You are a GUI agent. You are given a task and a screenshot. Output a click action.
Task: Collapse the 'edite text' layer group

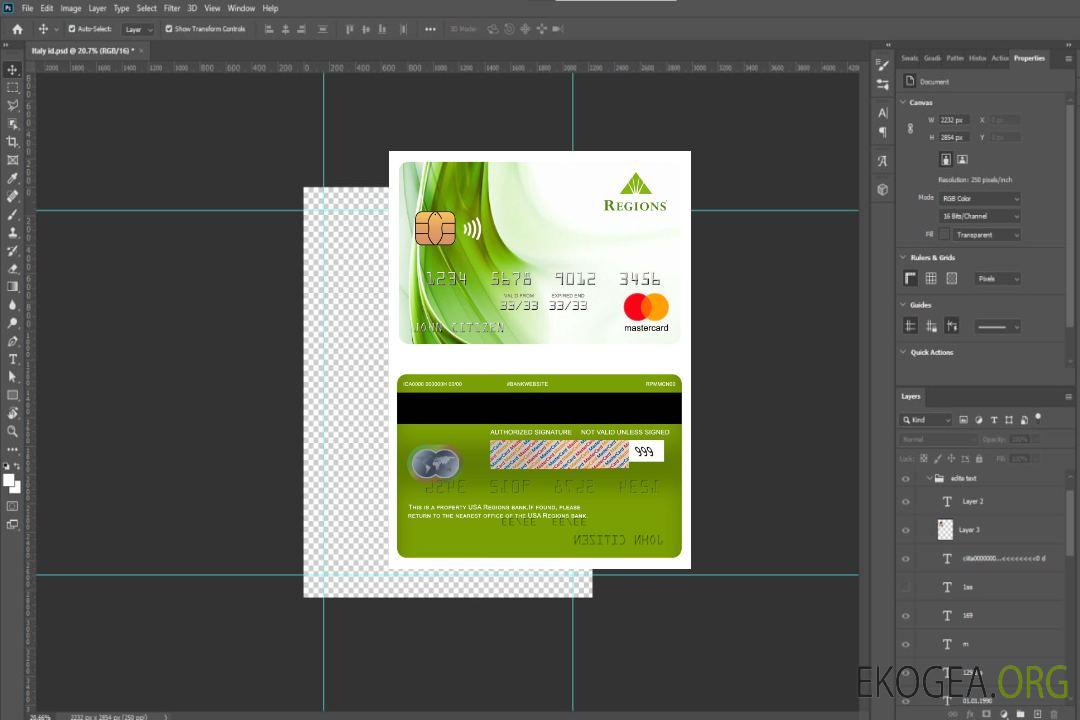click(x=929, y=478)
